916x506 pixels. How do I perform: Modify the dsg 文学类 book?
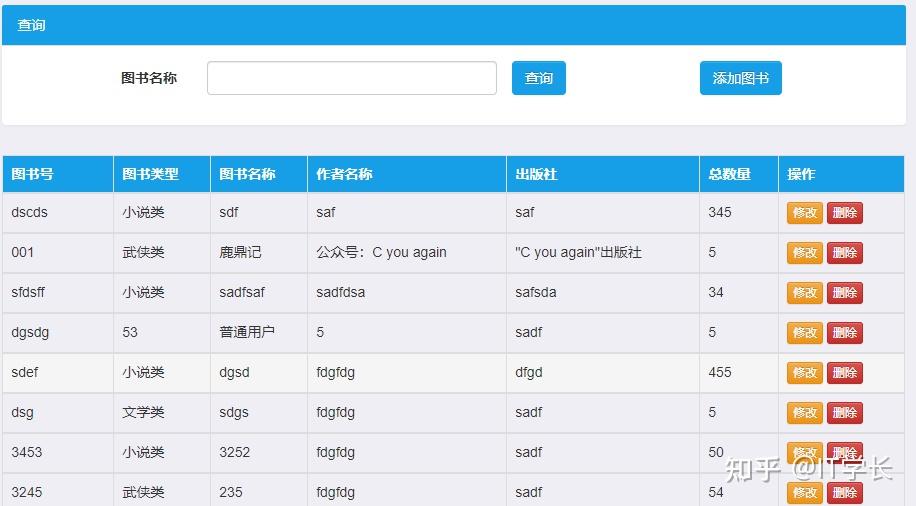pos(804,413)
